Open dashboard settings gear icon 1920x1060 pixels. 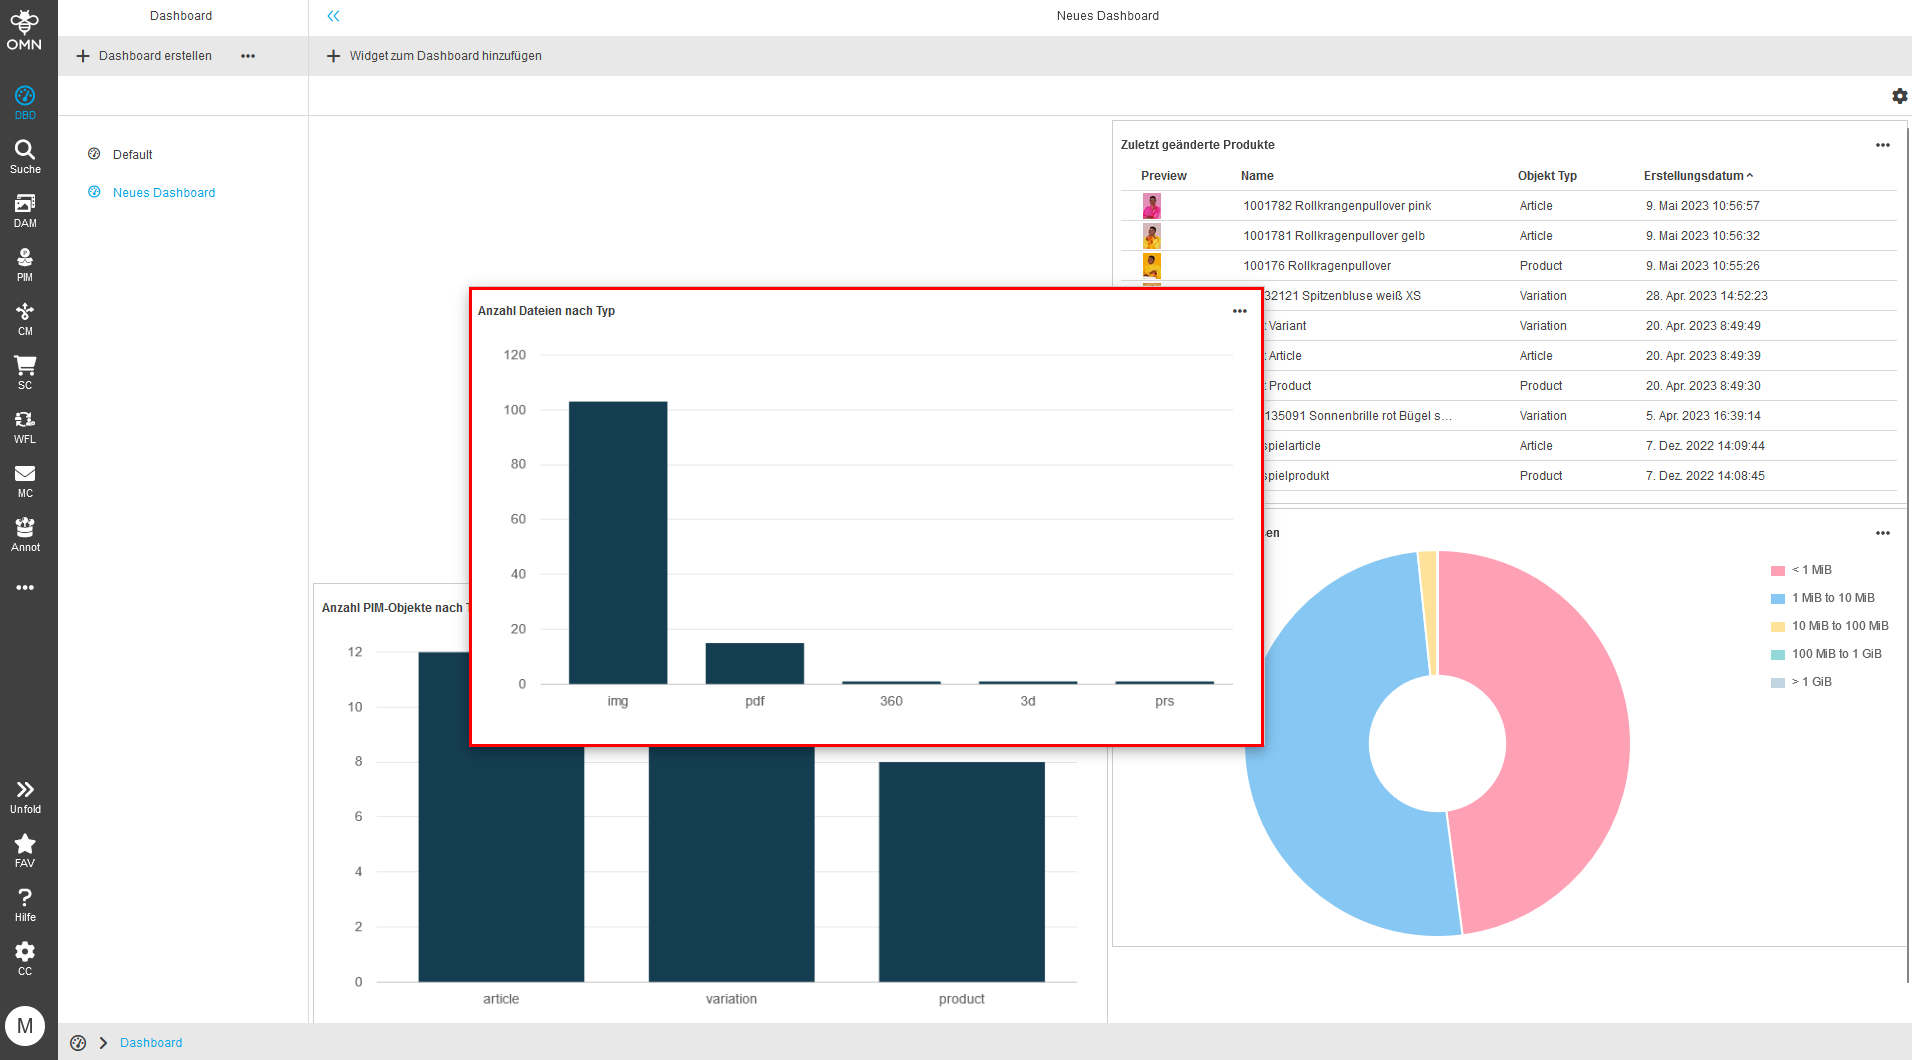(1899, 96)
